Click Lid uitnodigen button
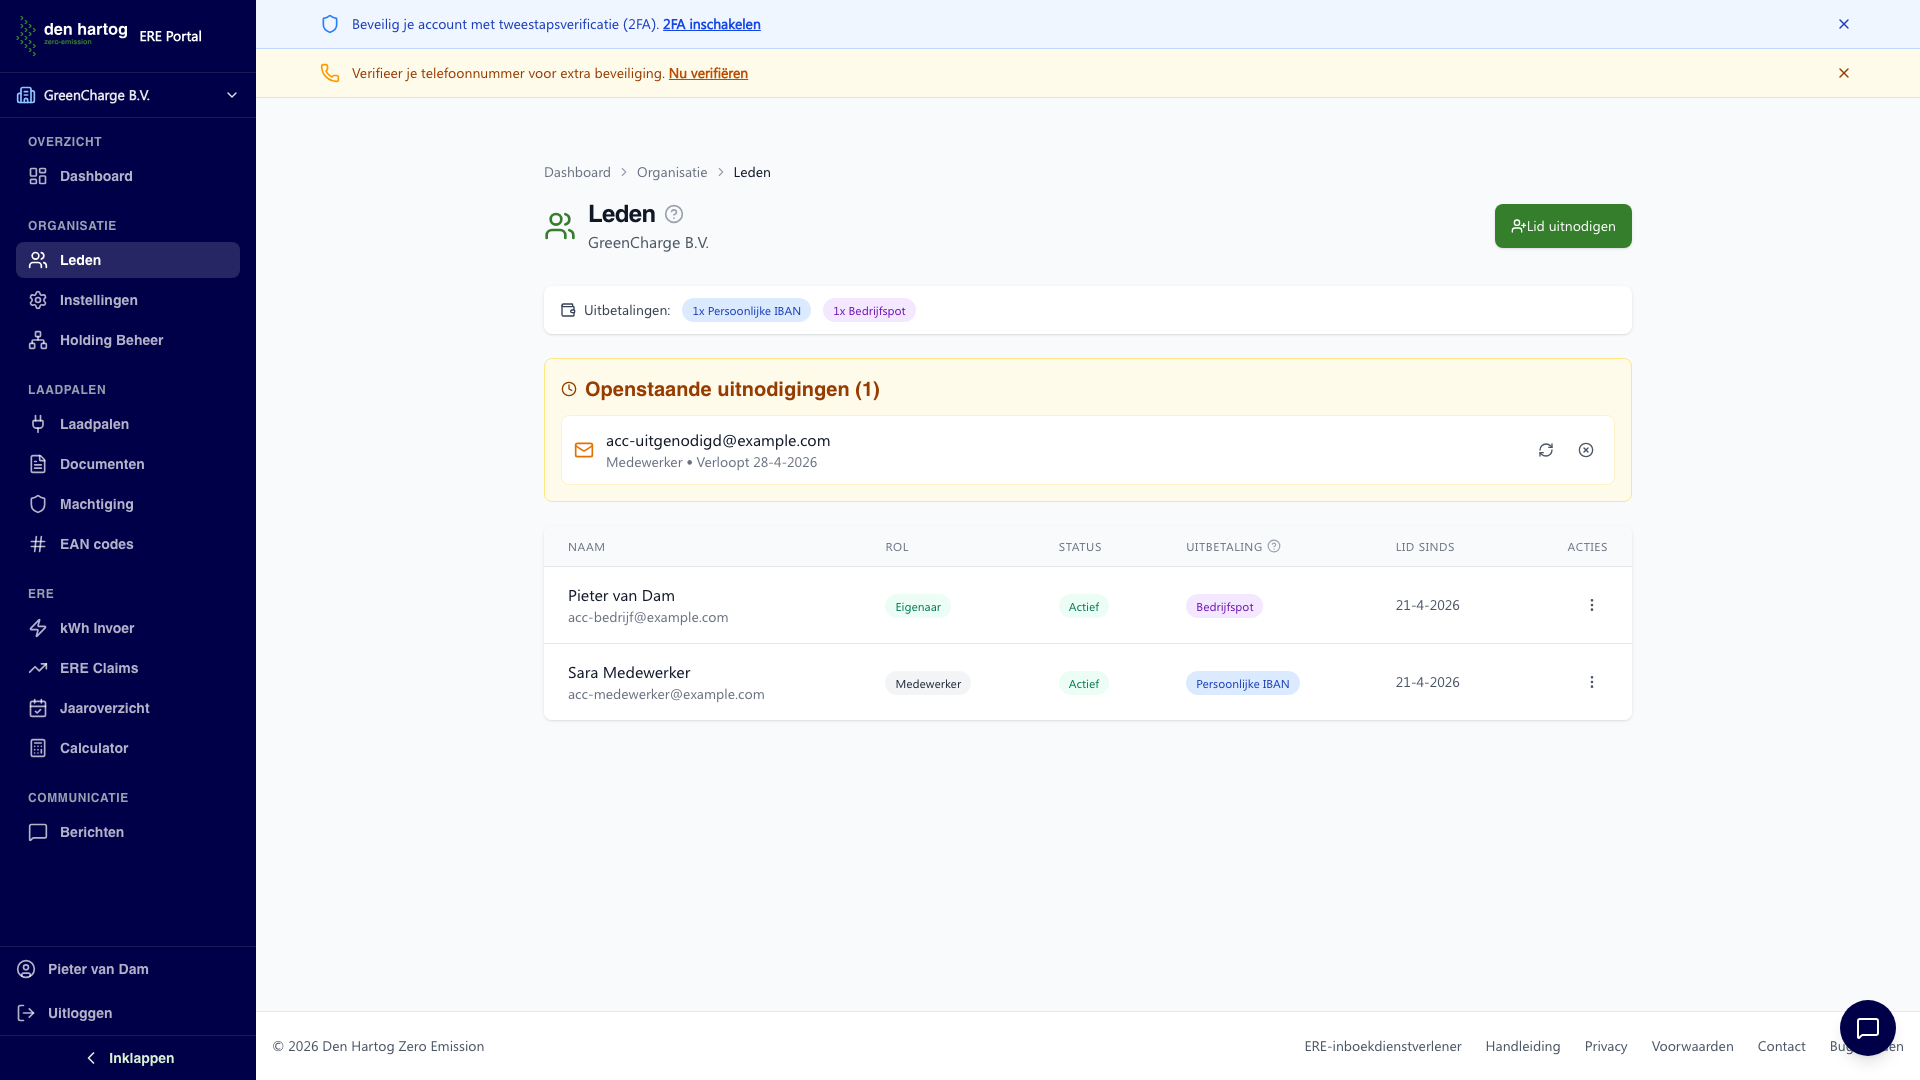Image resolution: width=1920 pixels, height=1080 pixels. (1563, 226)
